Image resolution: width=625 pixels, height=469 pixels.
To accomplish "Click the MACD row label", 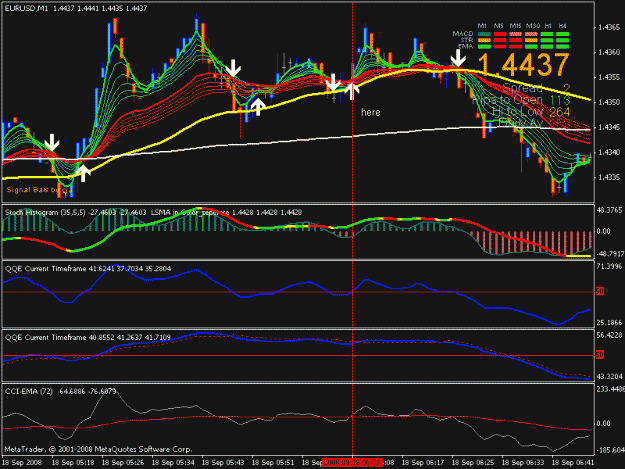I will [463, 34].
